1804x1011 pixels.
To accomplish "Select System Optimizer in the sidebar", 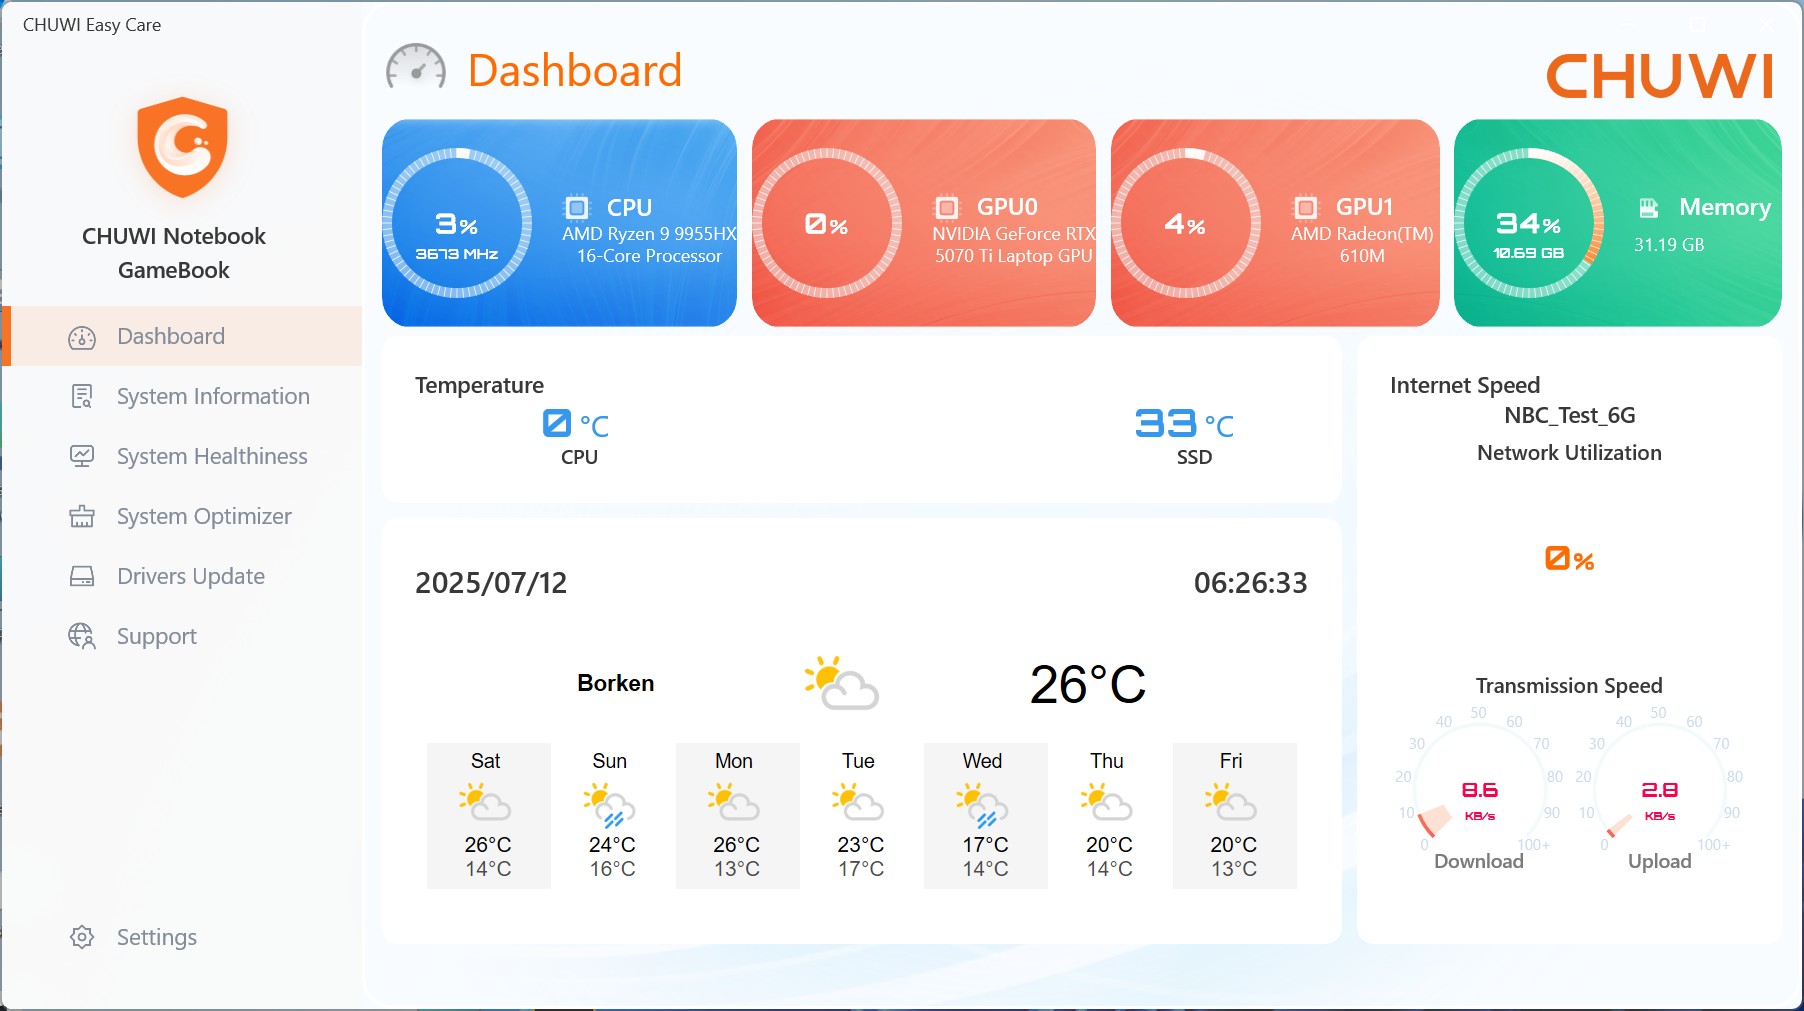I will 182,516.
